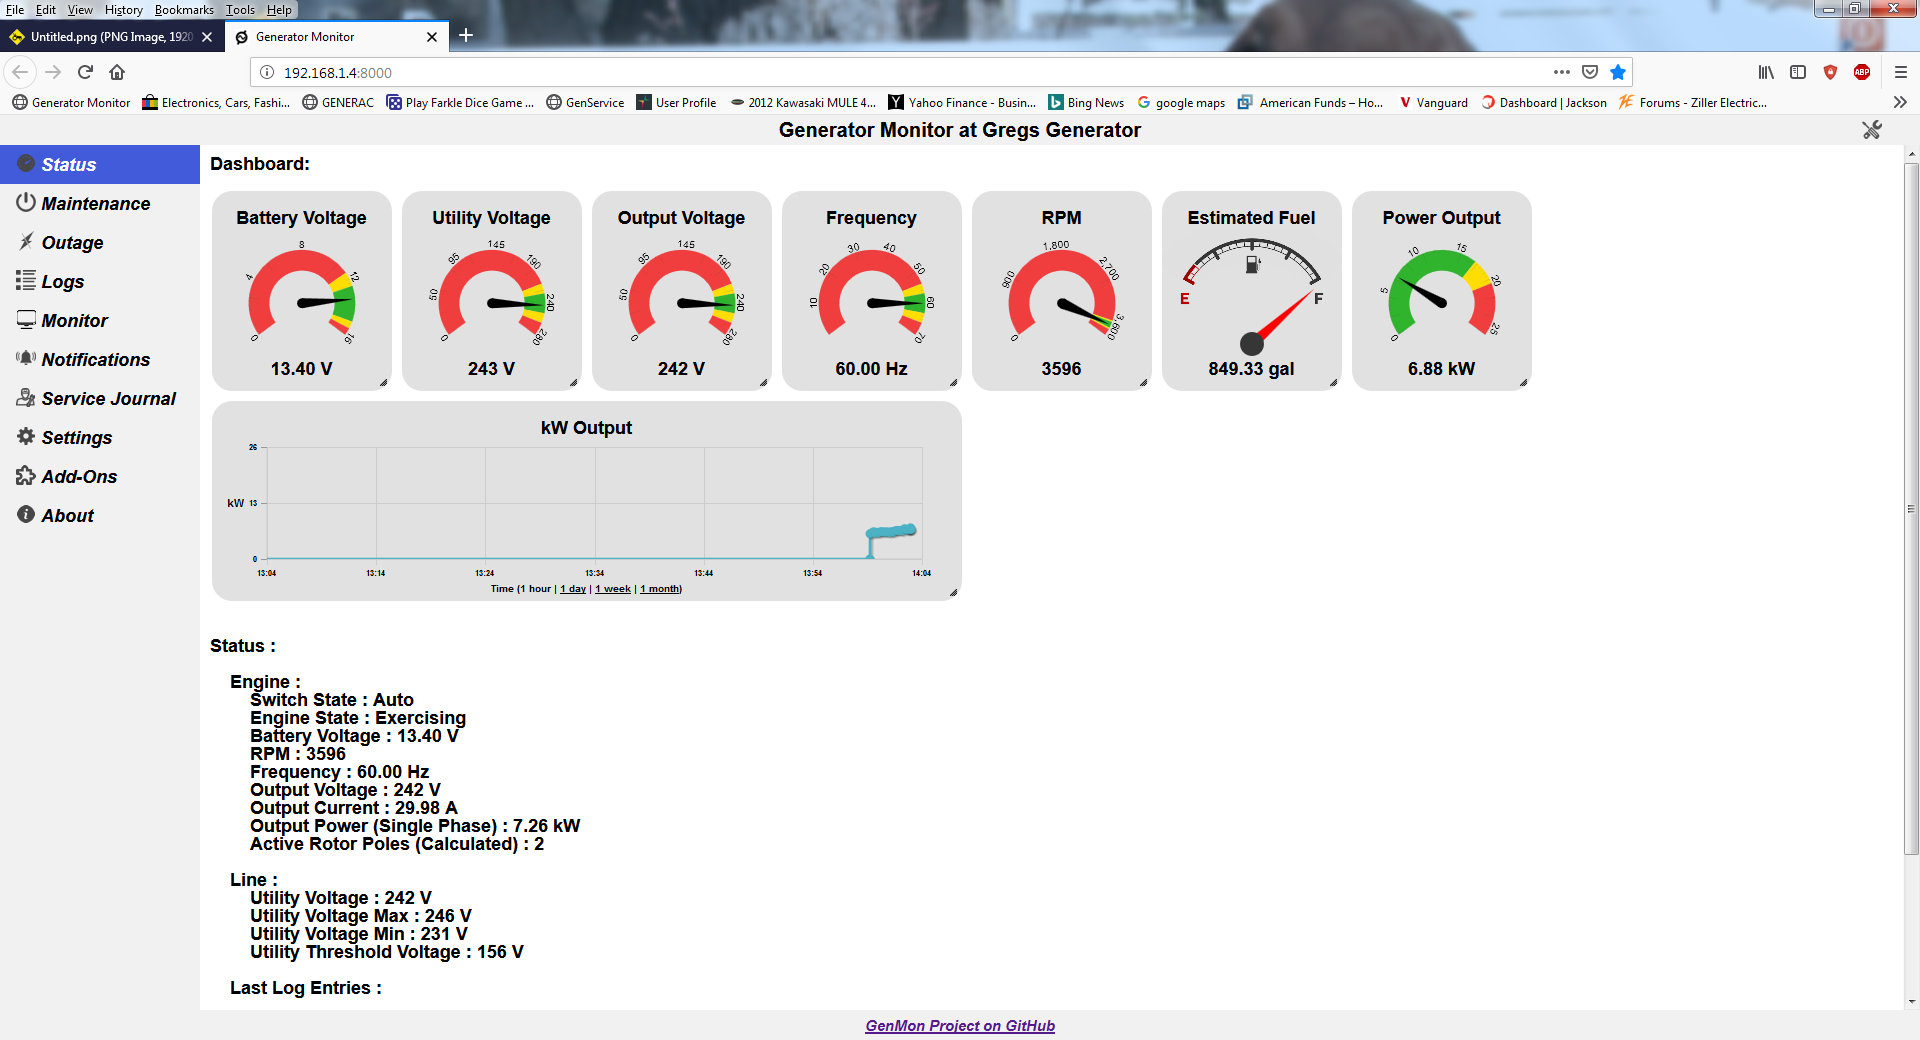The image size is (1920, 1040).
Task: Toggle the browser sidebar view icon
Action: pos(1798,72)
